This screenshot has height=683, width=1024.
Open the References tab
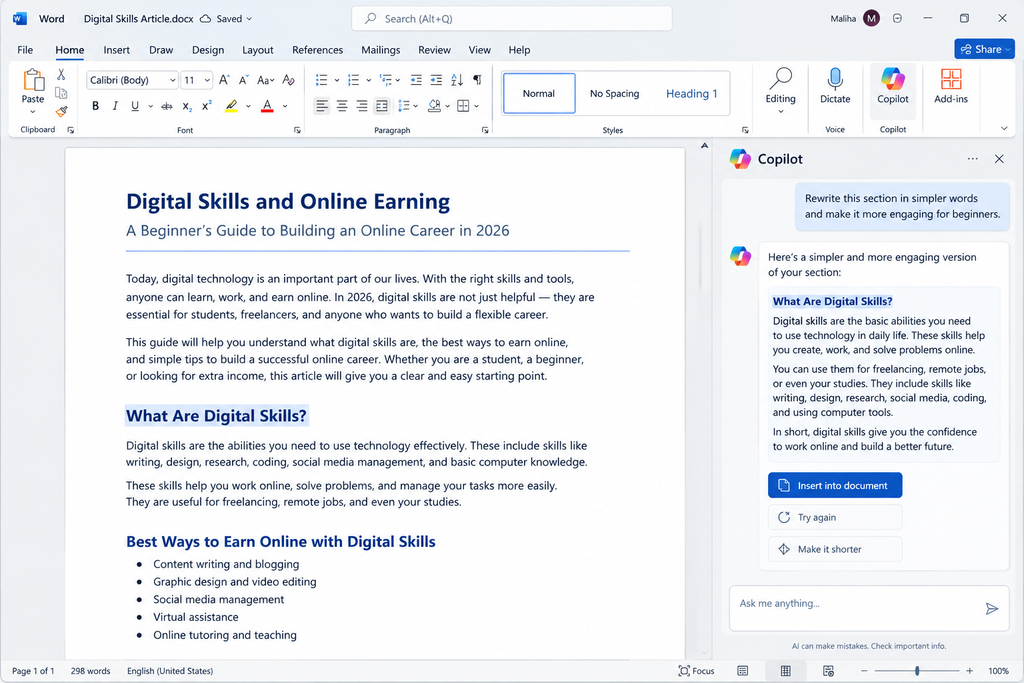tap(317, 50)
